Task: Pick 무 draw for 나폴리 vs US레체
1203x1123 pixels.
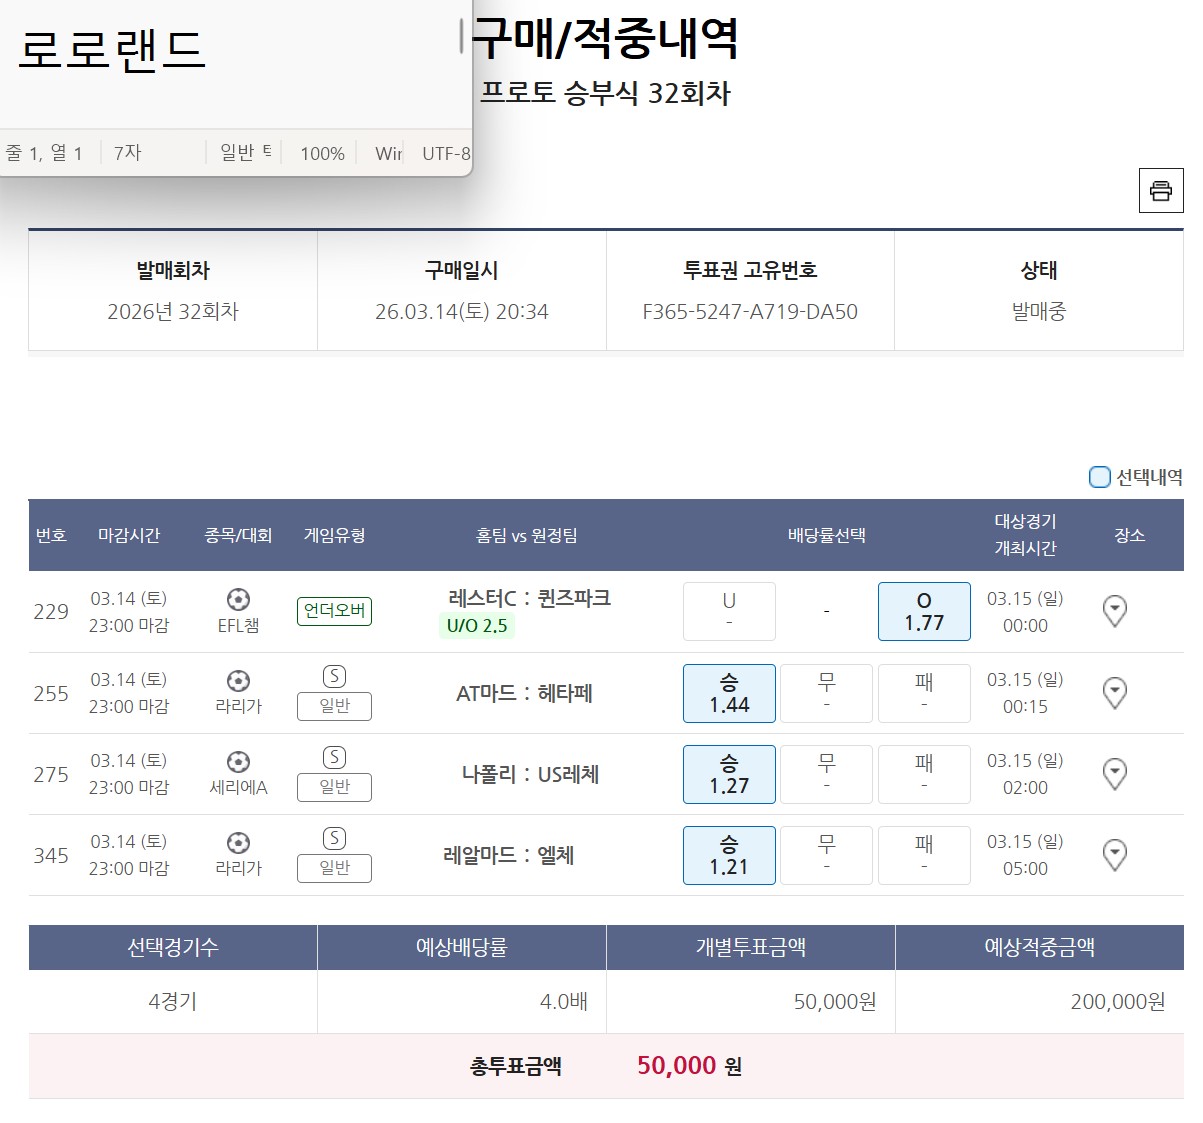Action: (x=826, y=774)
